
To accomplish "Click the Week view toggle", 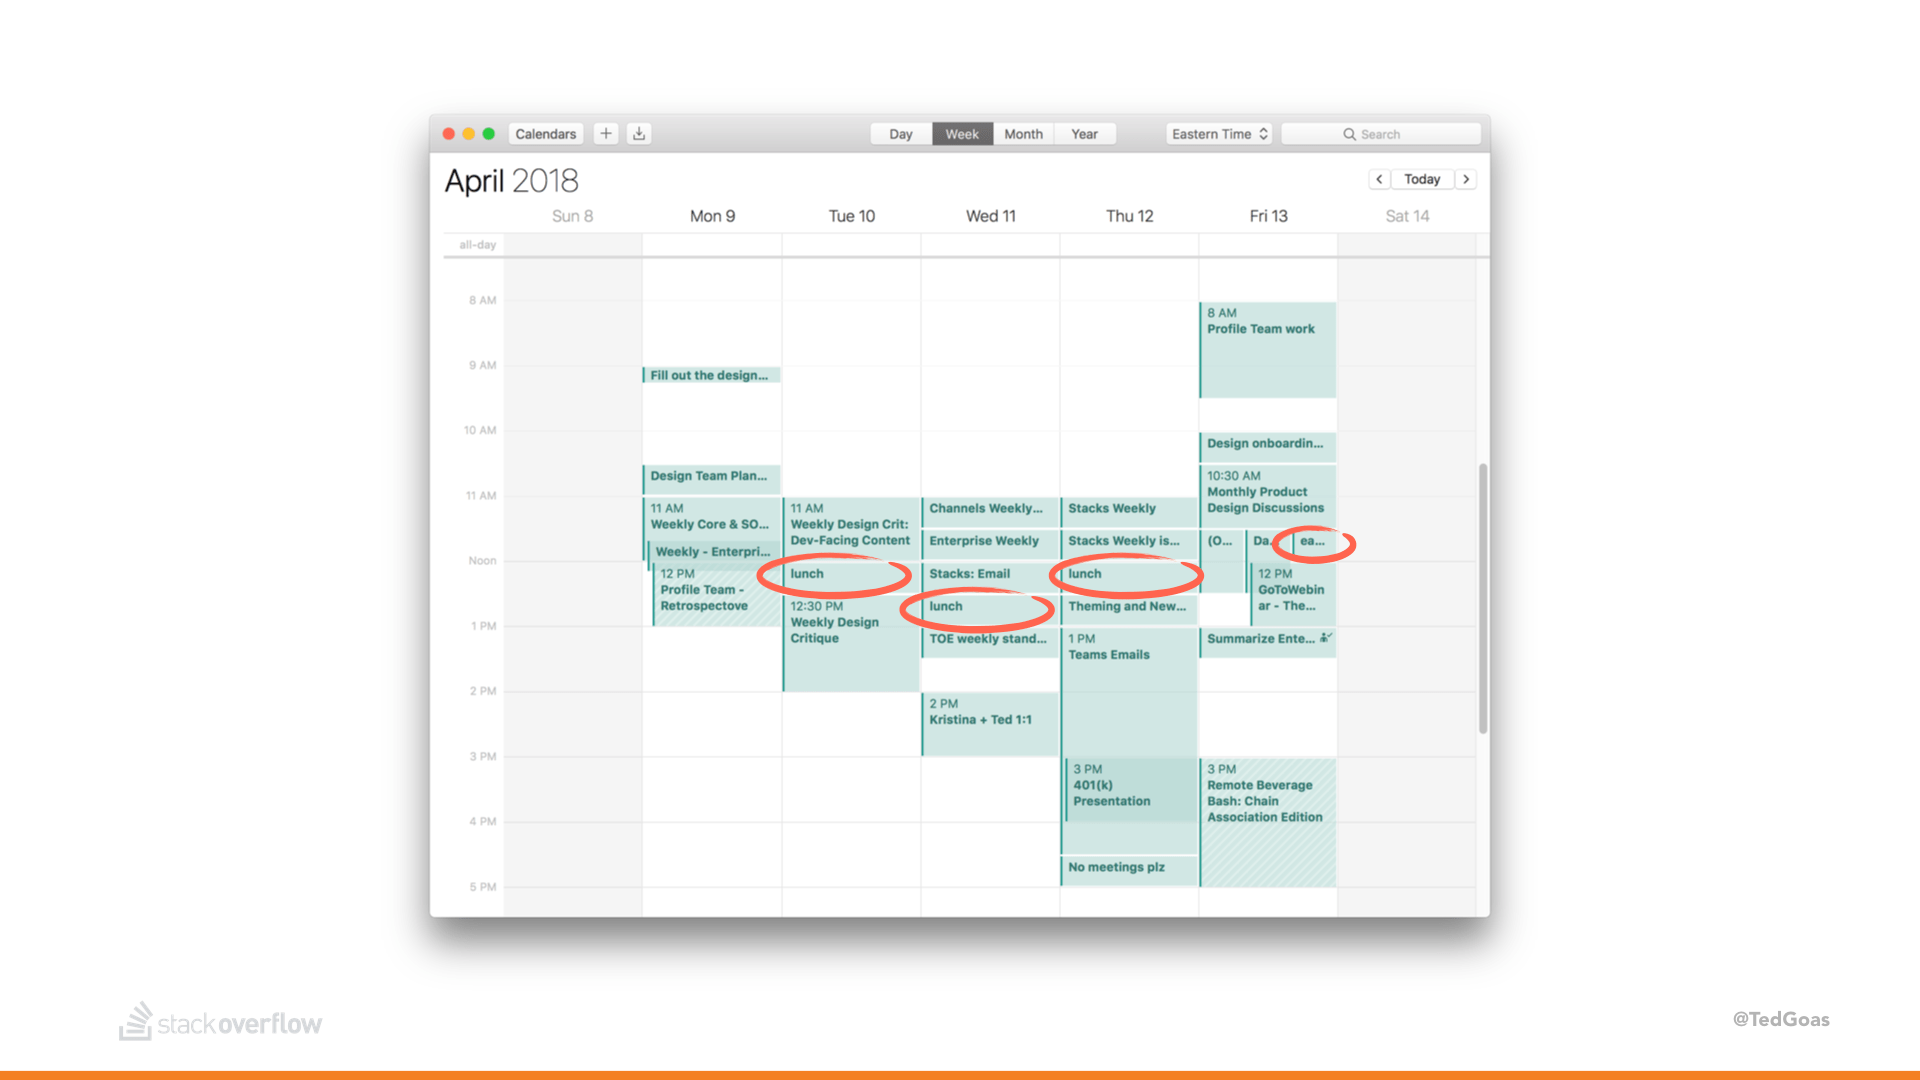I will coord(961,133).
